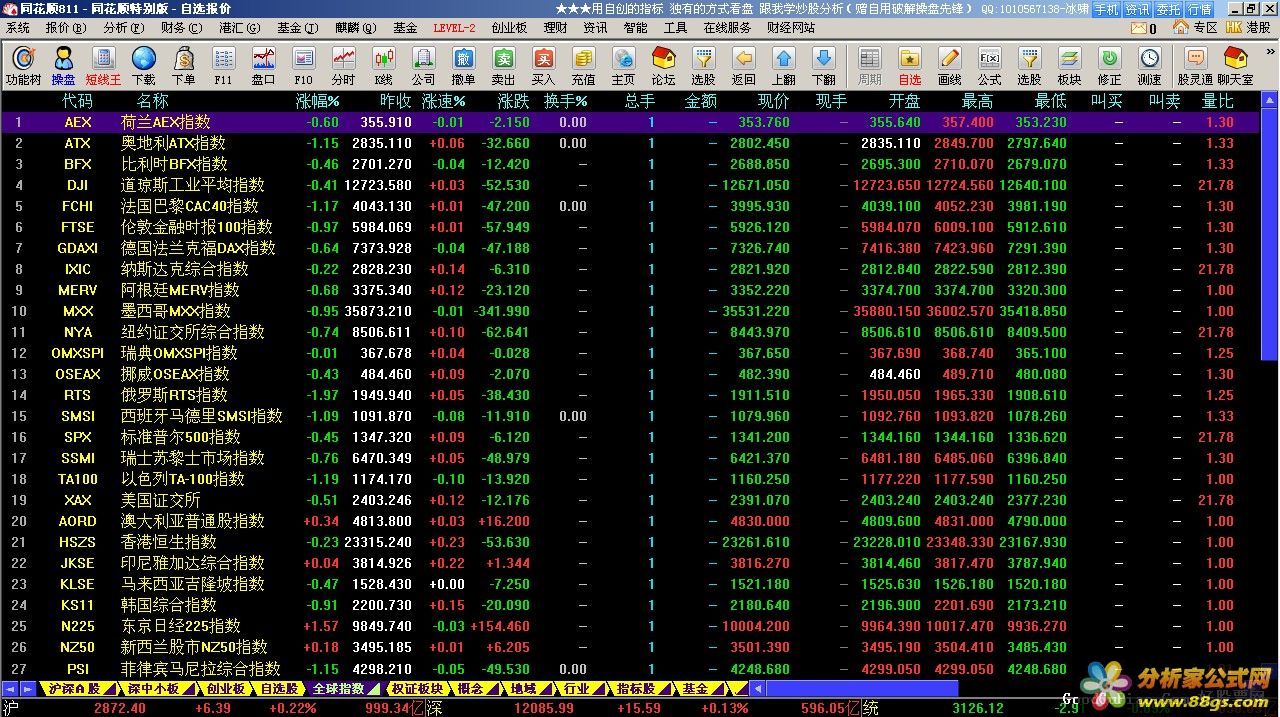Go to 主页 home page icon
The width and height of the screenshot is (1280, 717).
click(x=623, y=65)
